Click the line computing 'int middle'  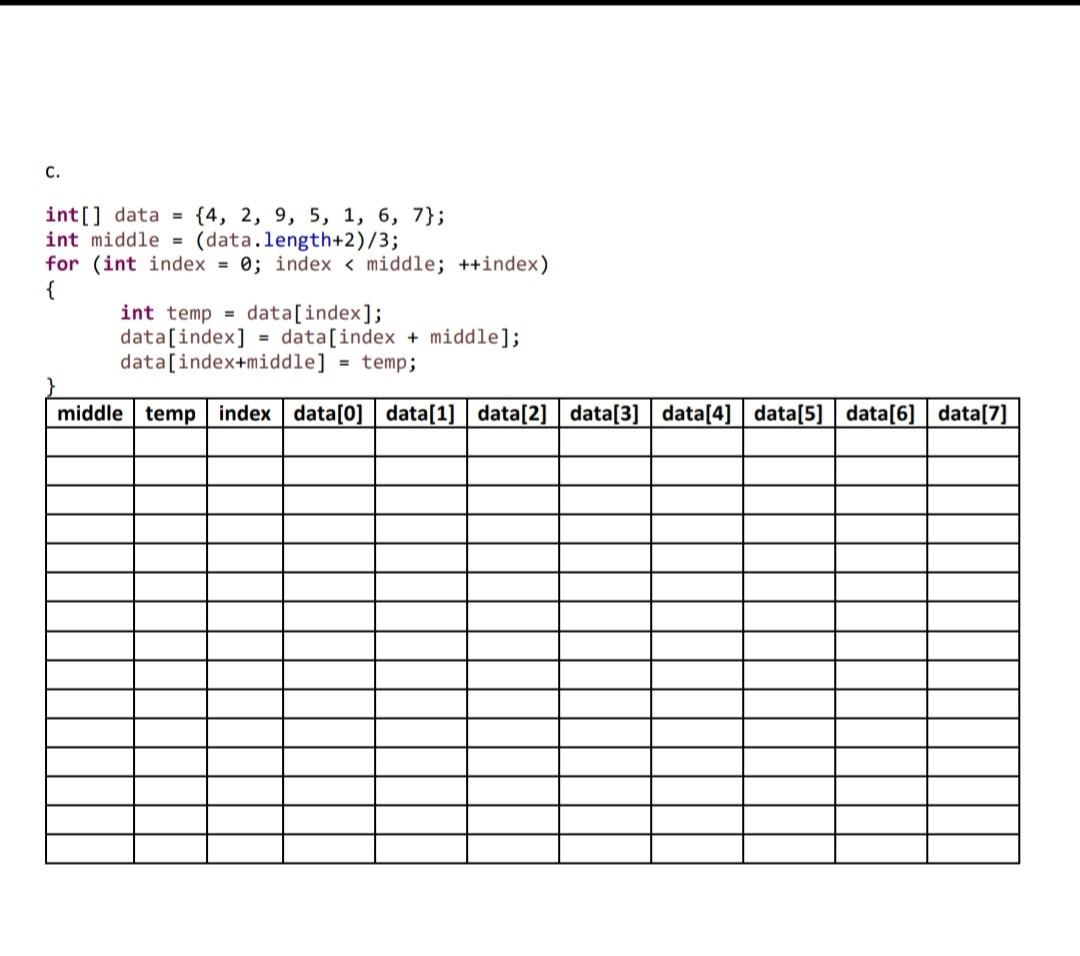tap(222, 240)
